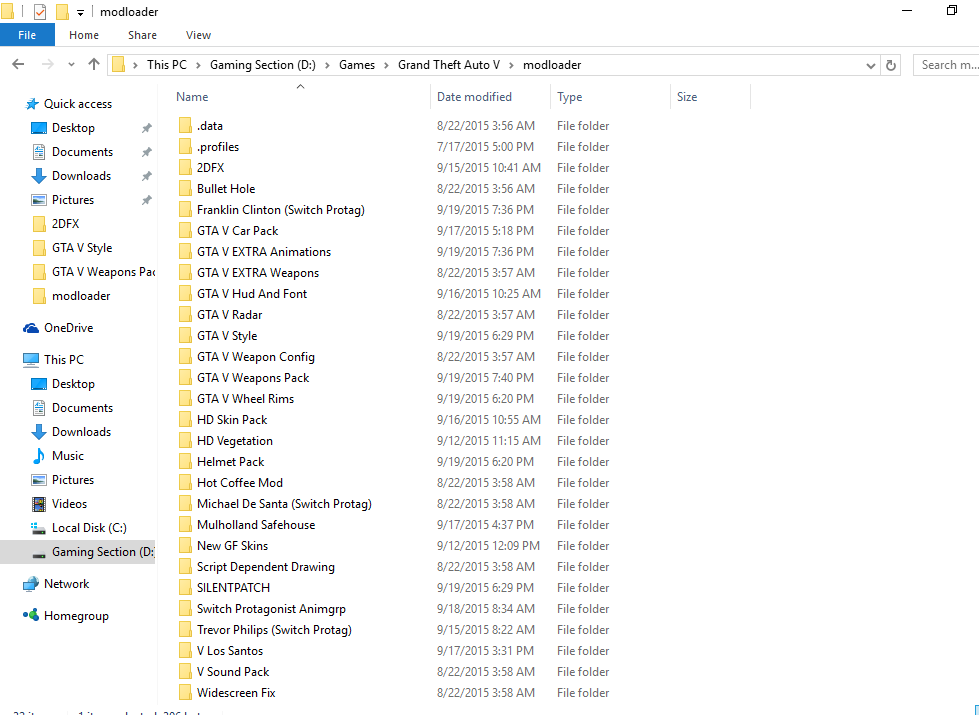Image resolution: width=979 pixels, height=715 pixels.
Task: Select Homegroup in navigation pane
Action: click(x=76, y=616)
